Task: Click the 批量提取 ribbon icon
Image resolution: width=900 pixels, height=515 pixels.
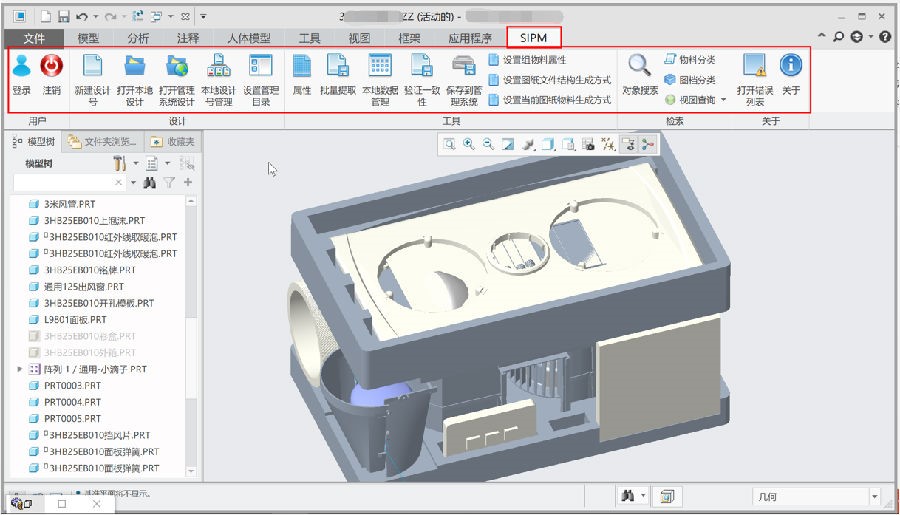Action: [338, 67]
